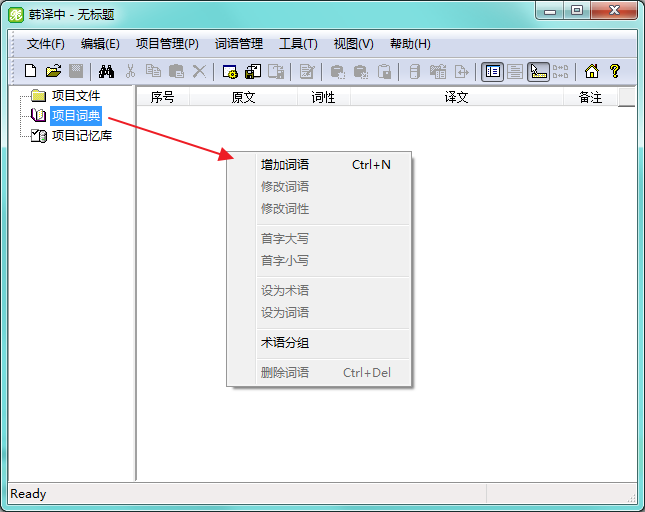The image size is (645, 512).
Task: Click the binoculars Find icon
Action: pos(107,71)
